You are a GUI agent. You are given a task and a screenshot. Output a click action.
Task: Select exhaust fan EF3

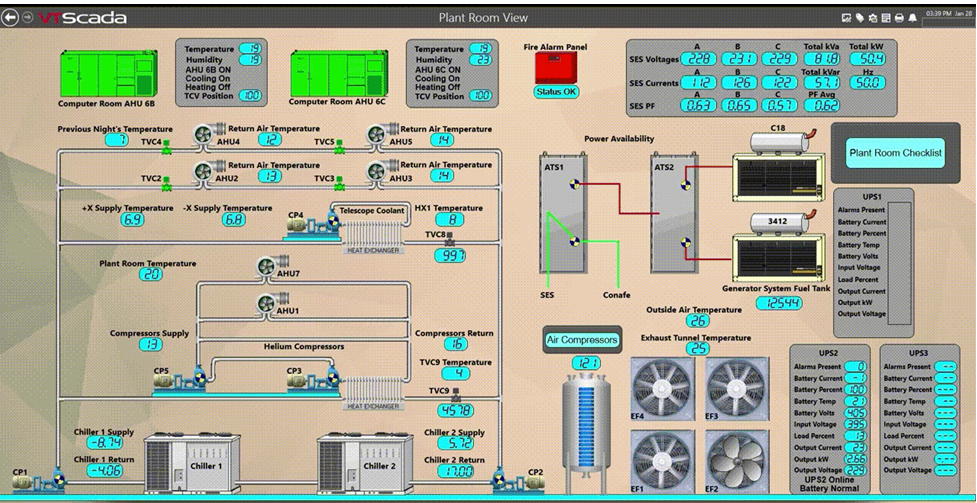tap(738, 388)
